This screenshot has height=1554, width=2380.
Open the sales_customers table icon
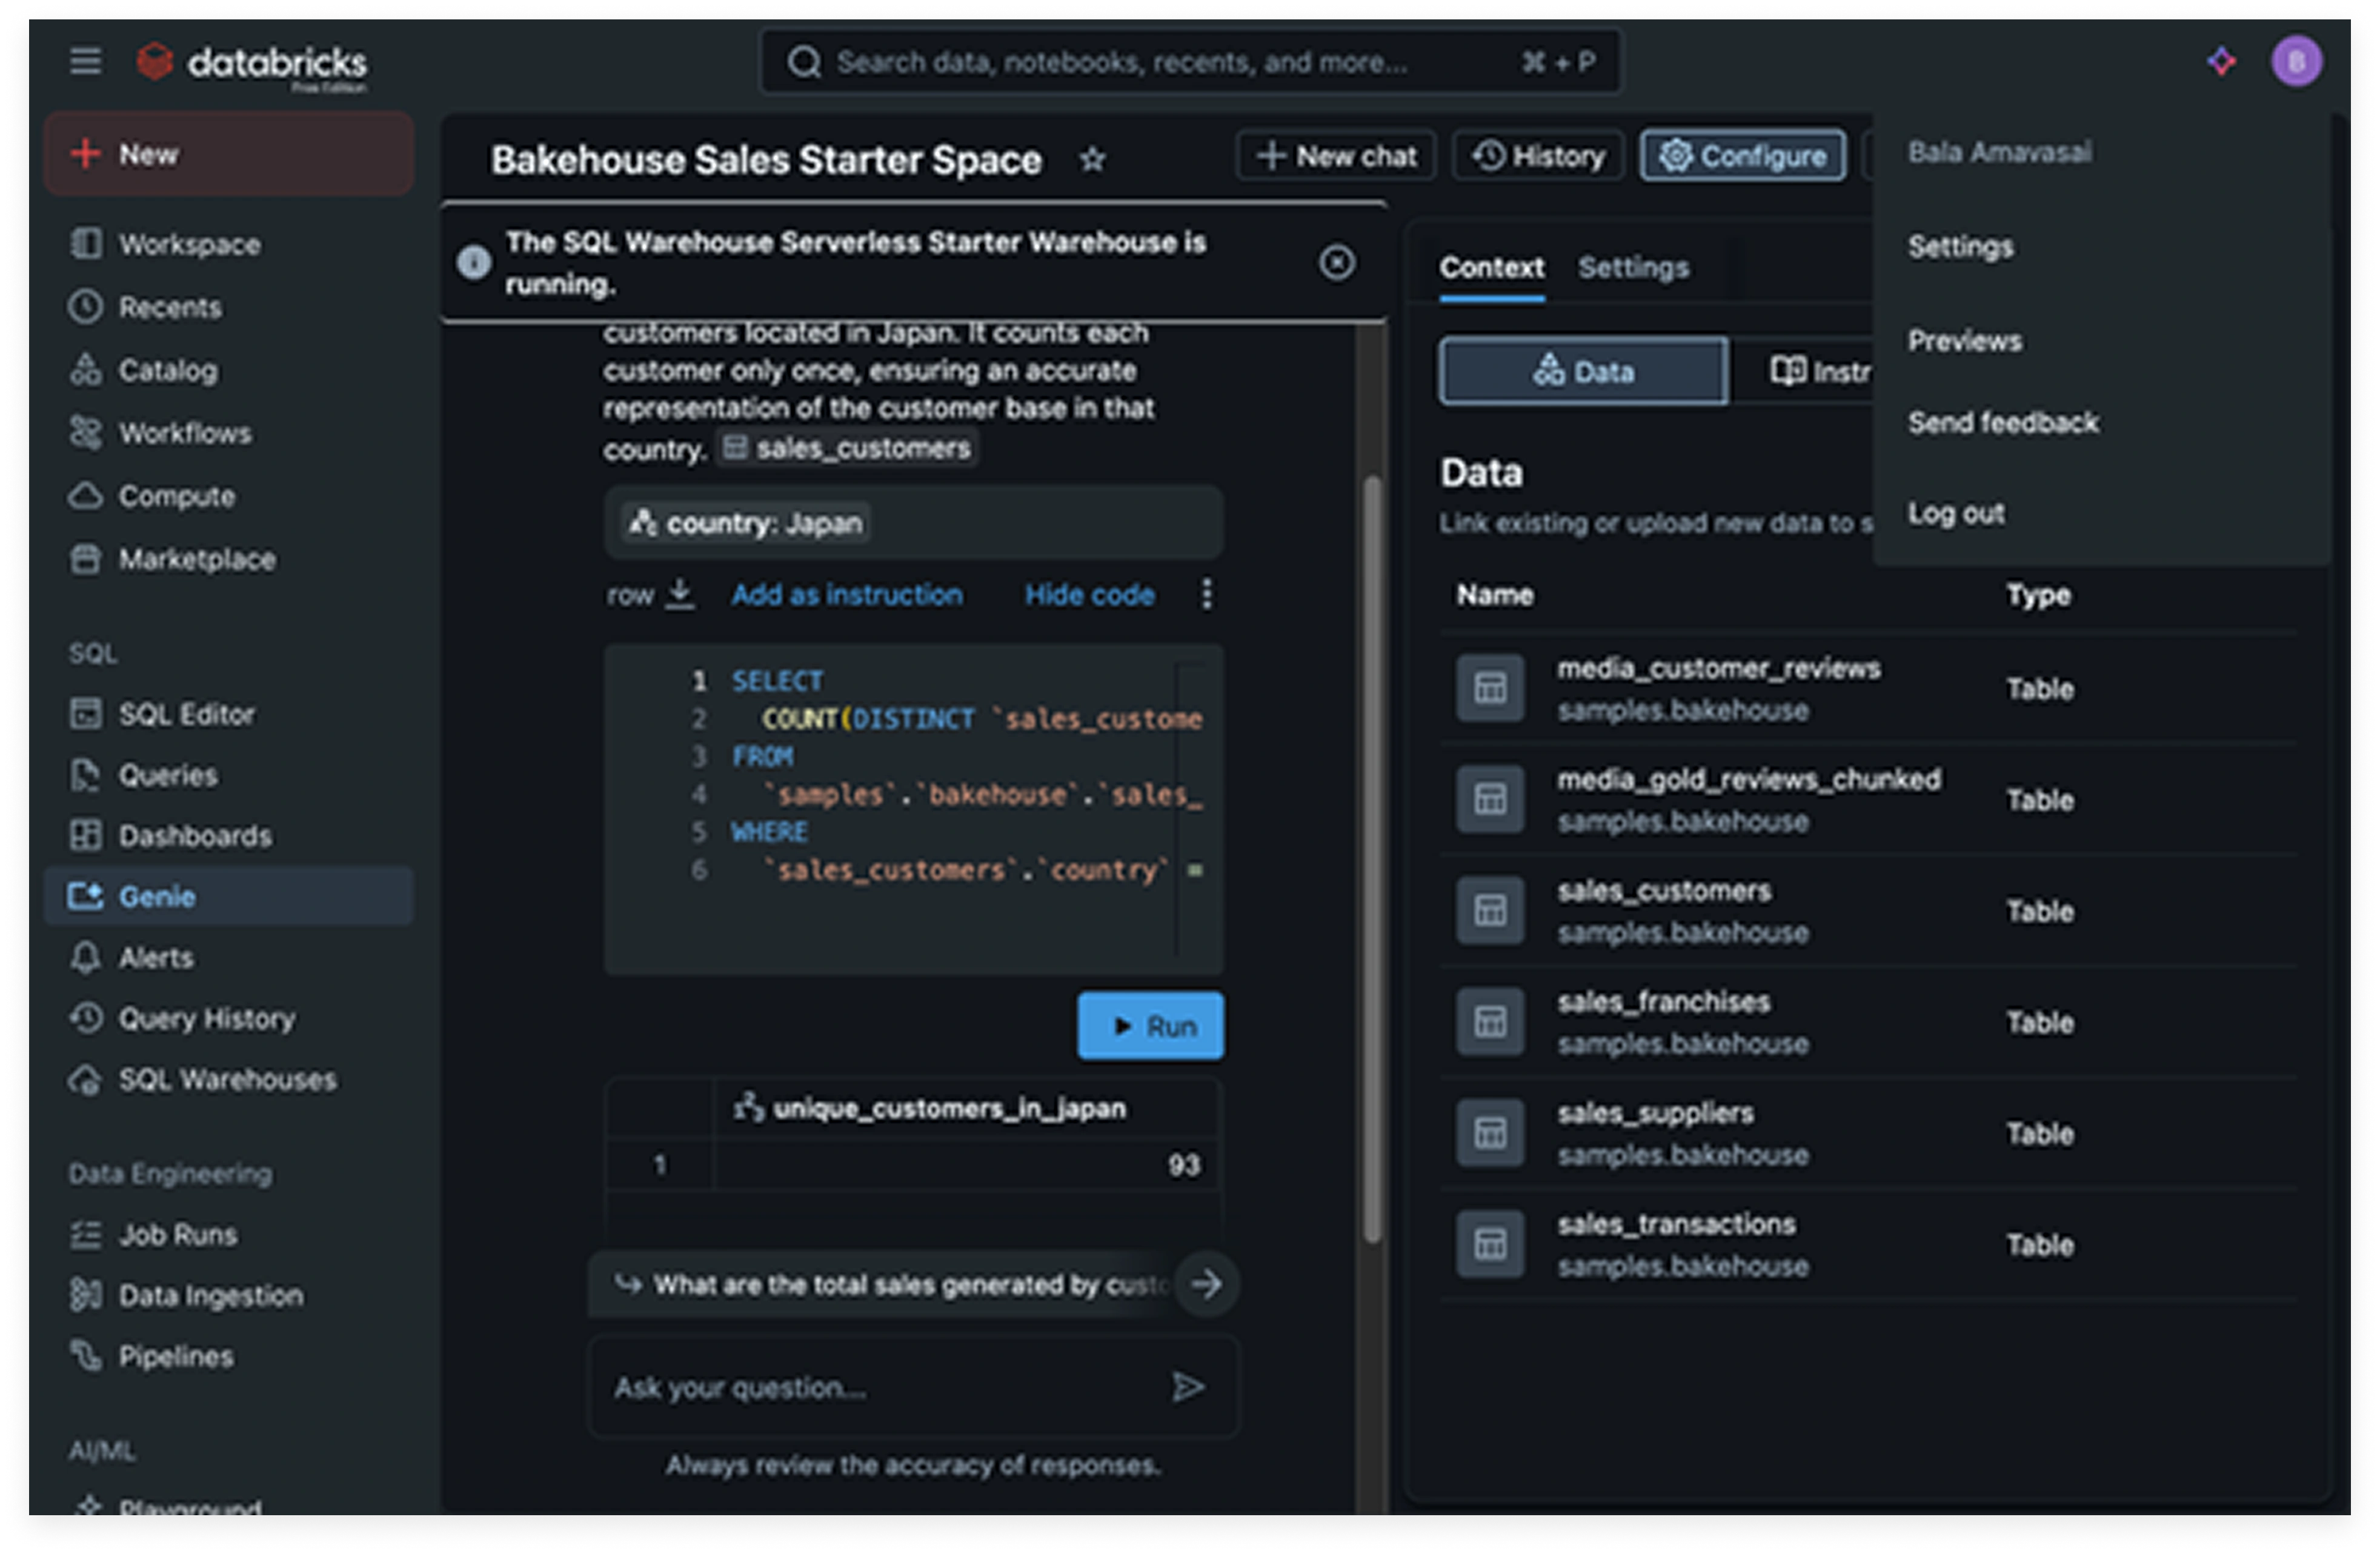click(1489, 910)
